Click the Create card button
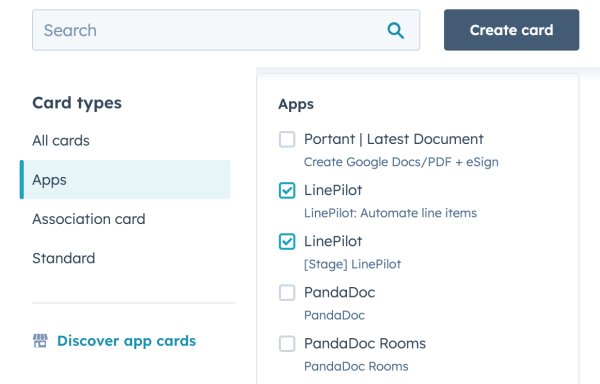Viewport: 600px width, 384px height. pos(511,30)
